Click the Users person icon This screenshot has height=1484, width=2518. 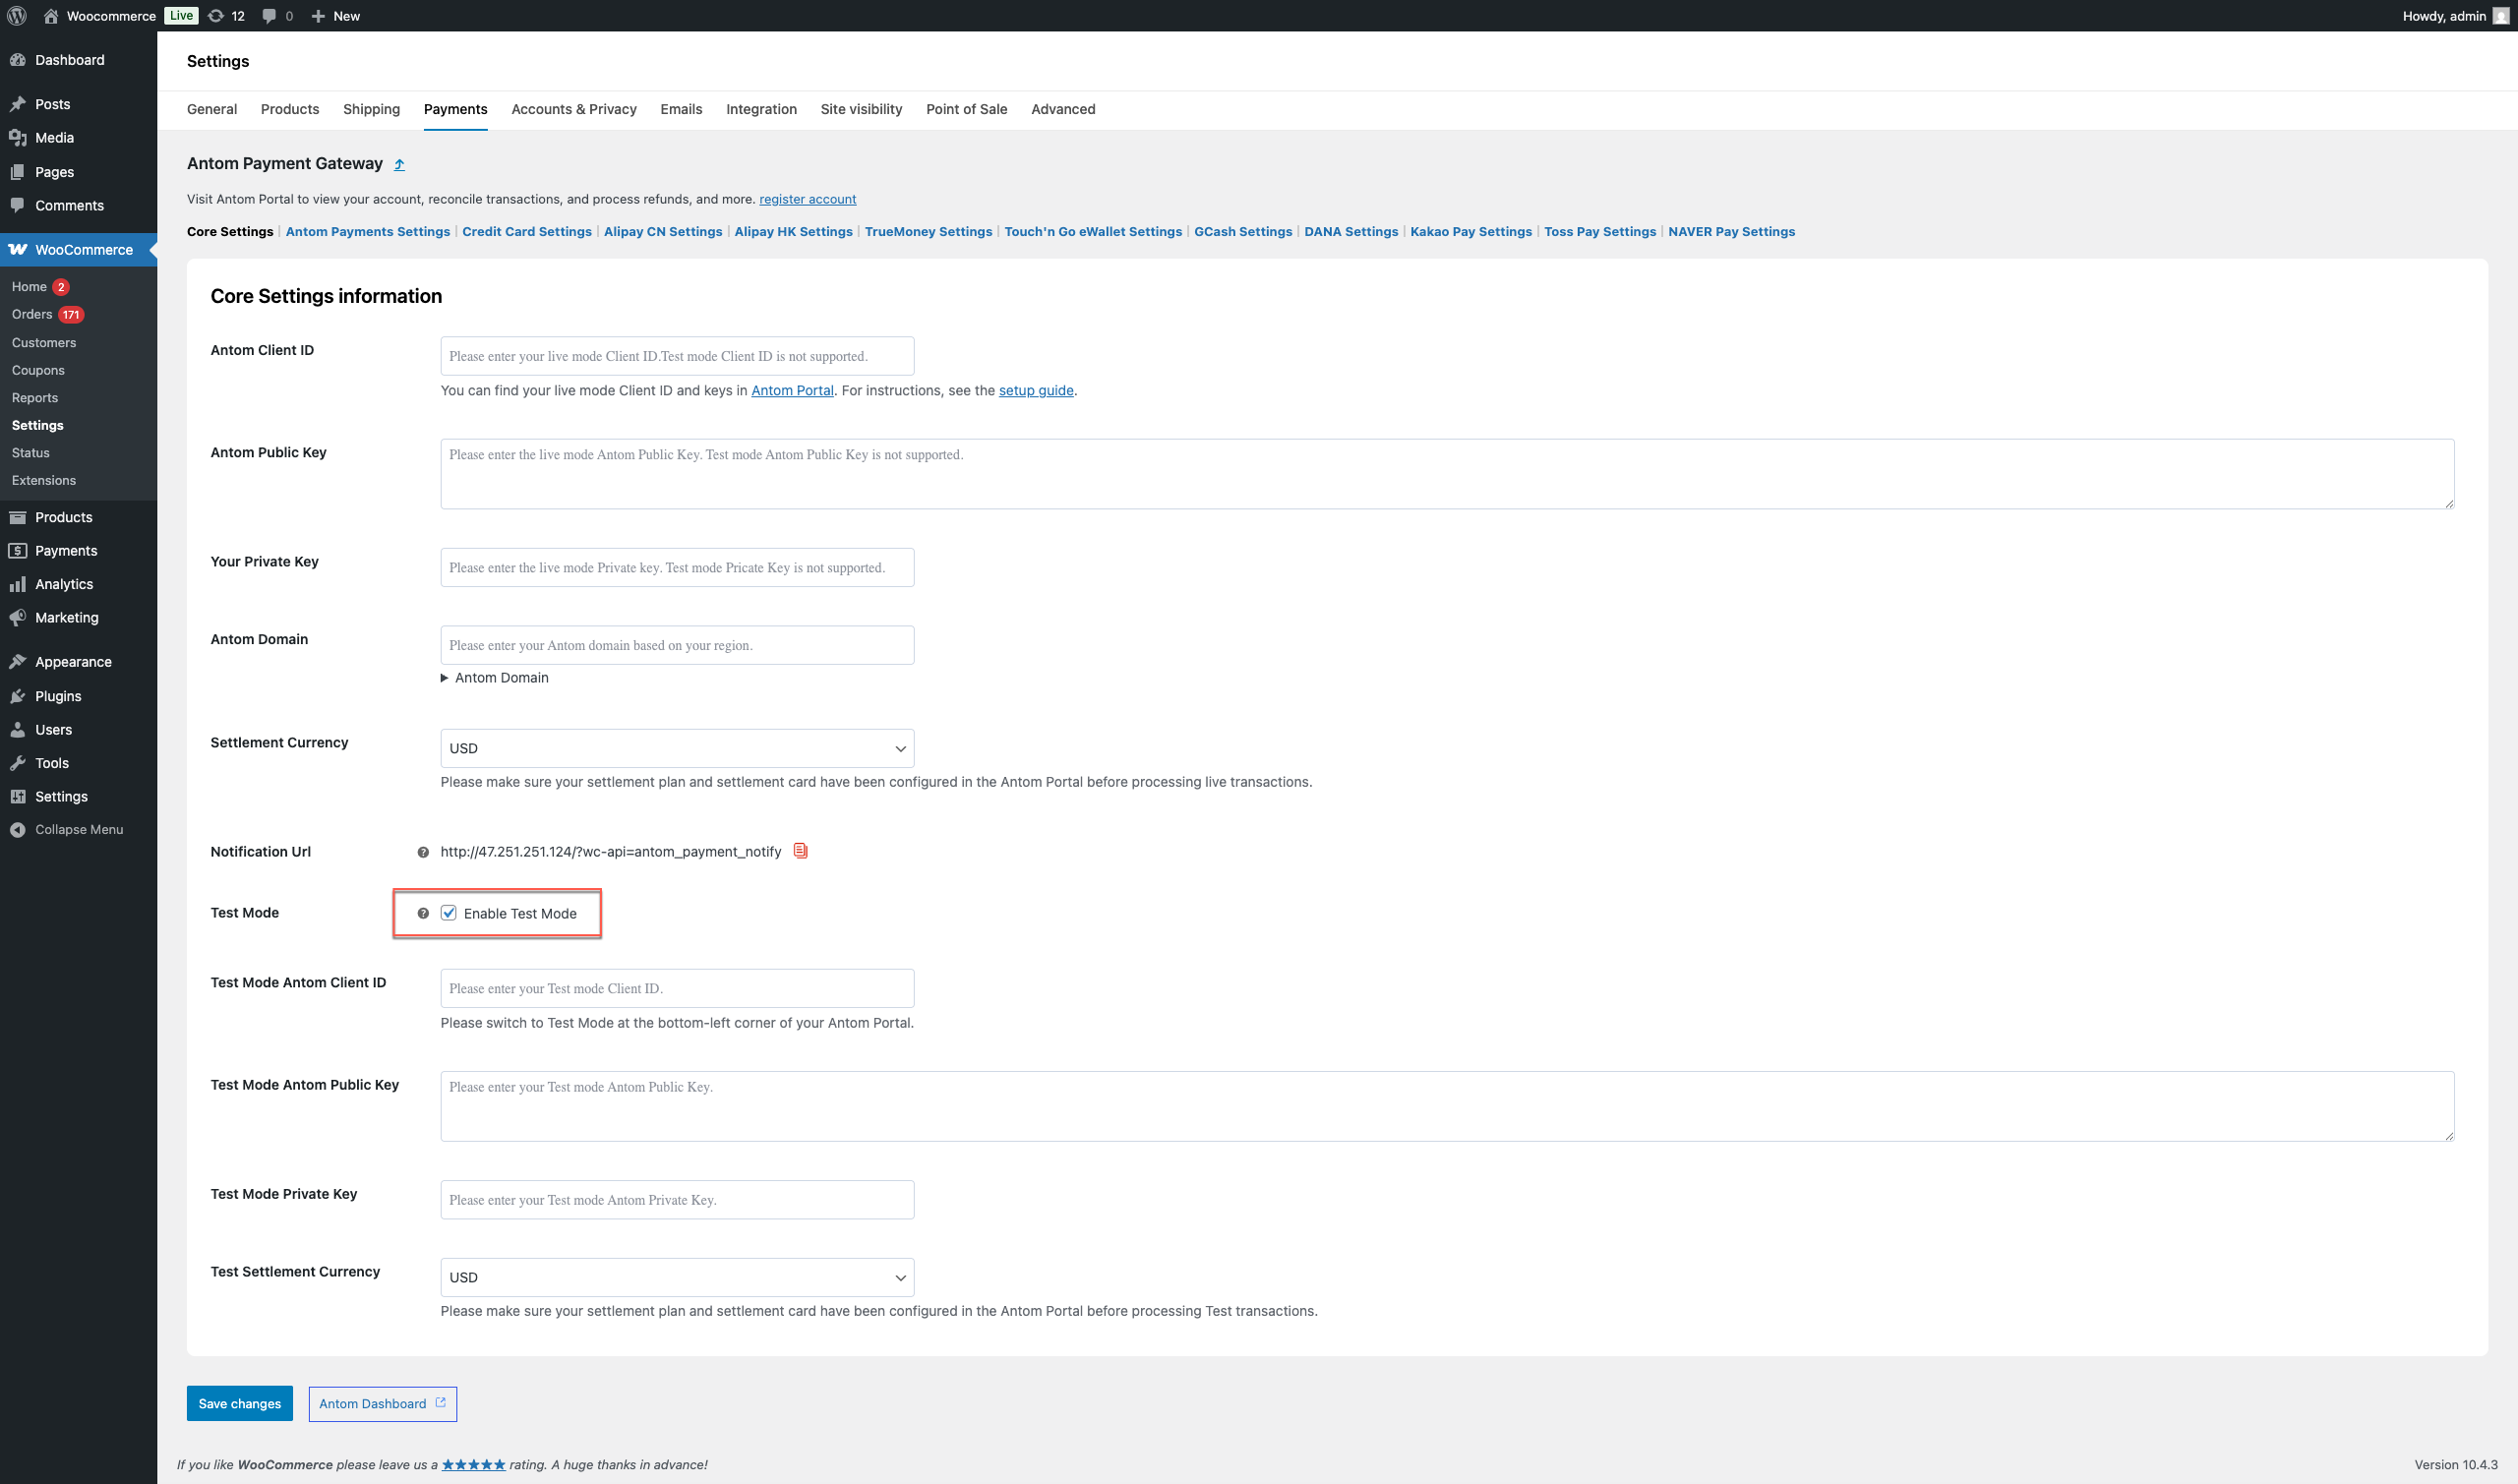(18, 730)
